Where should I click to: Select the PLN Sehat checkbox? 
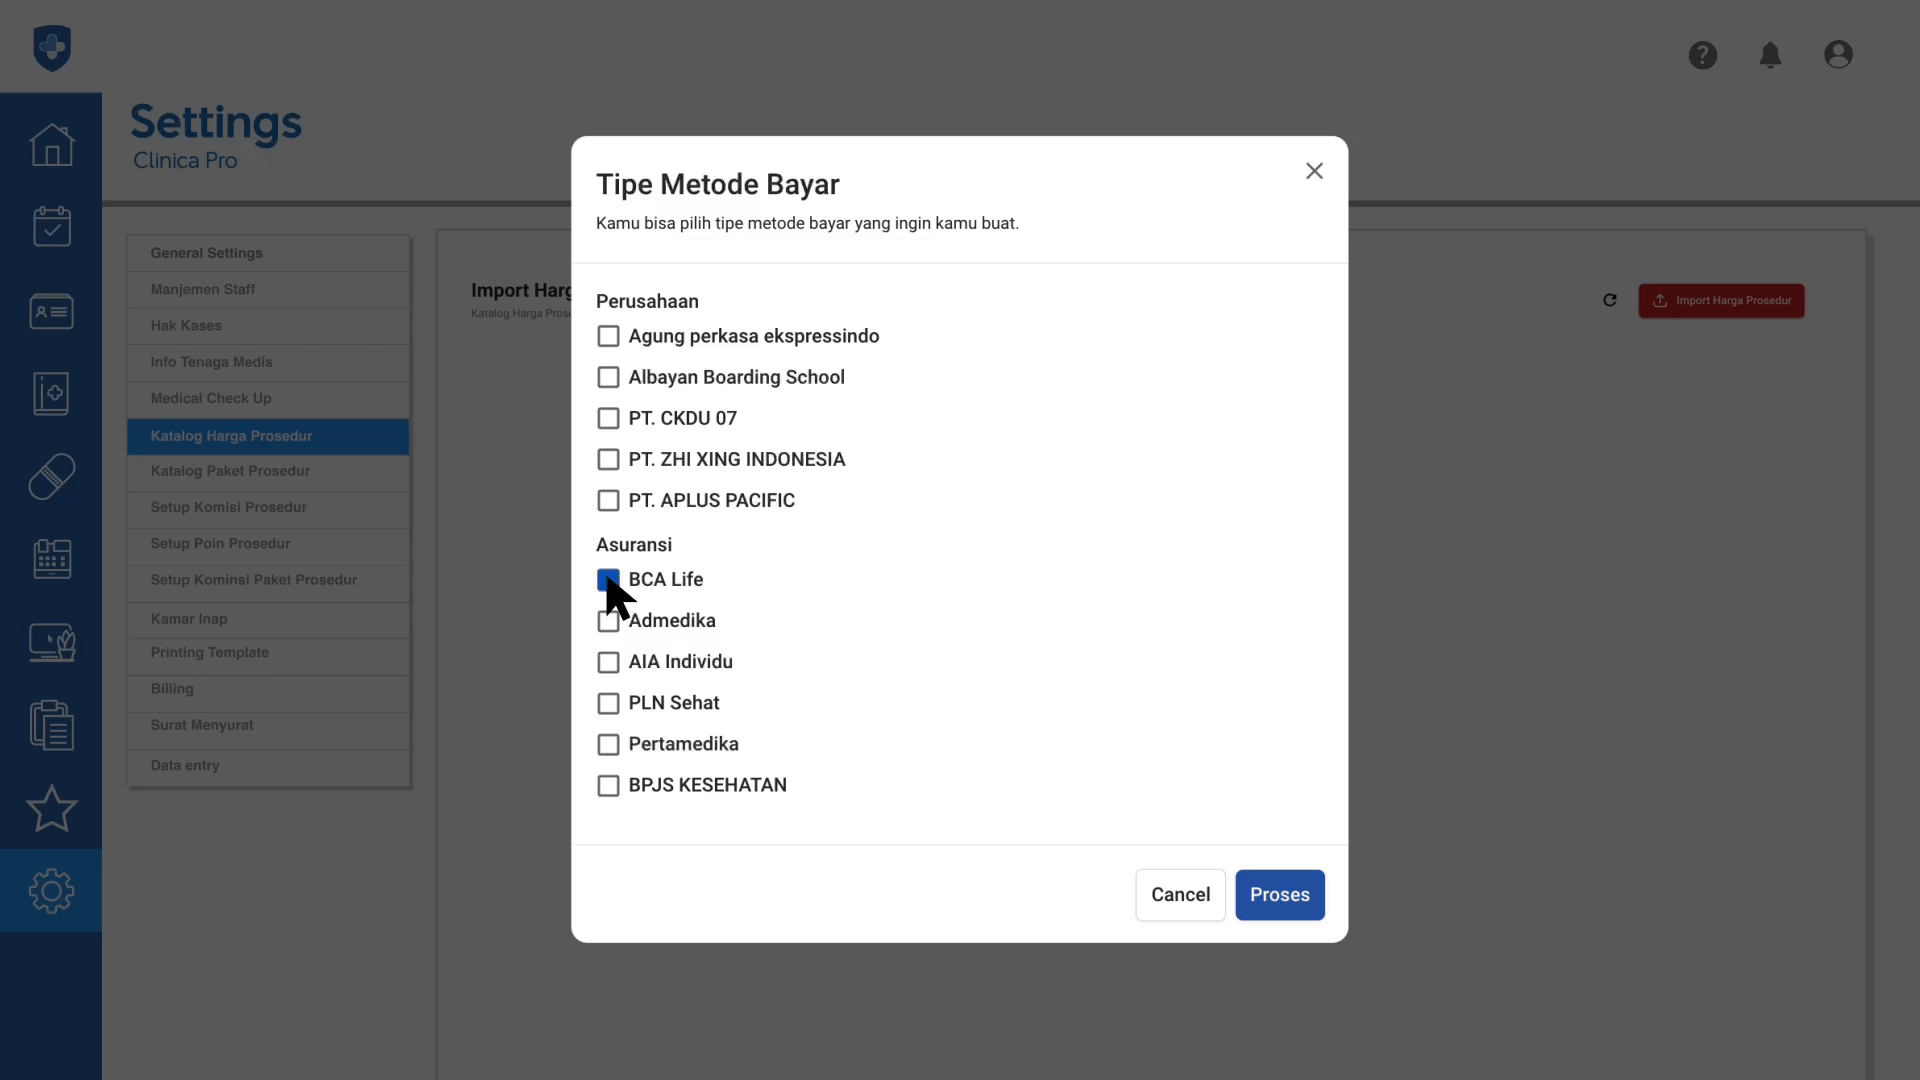click(x=608, y=704)
